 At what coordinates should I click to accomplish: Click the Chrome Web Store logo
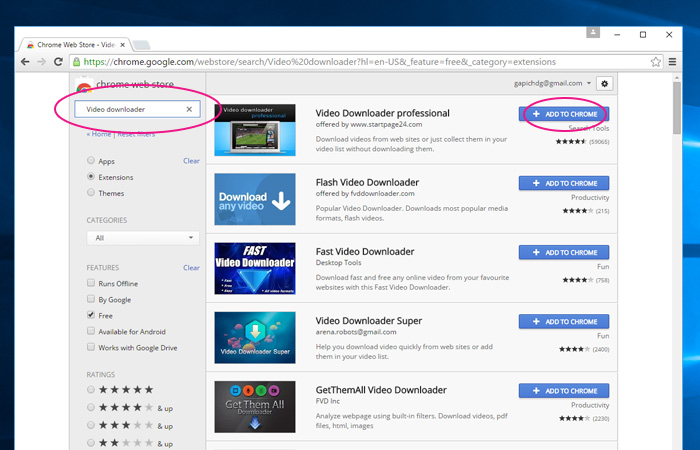[x=84, y=85]
